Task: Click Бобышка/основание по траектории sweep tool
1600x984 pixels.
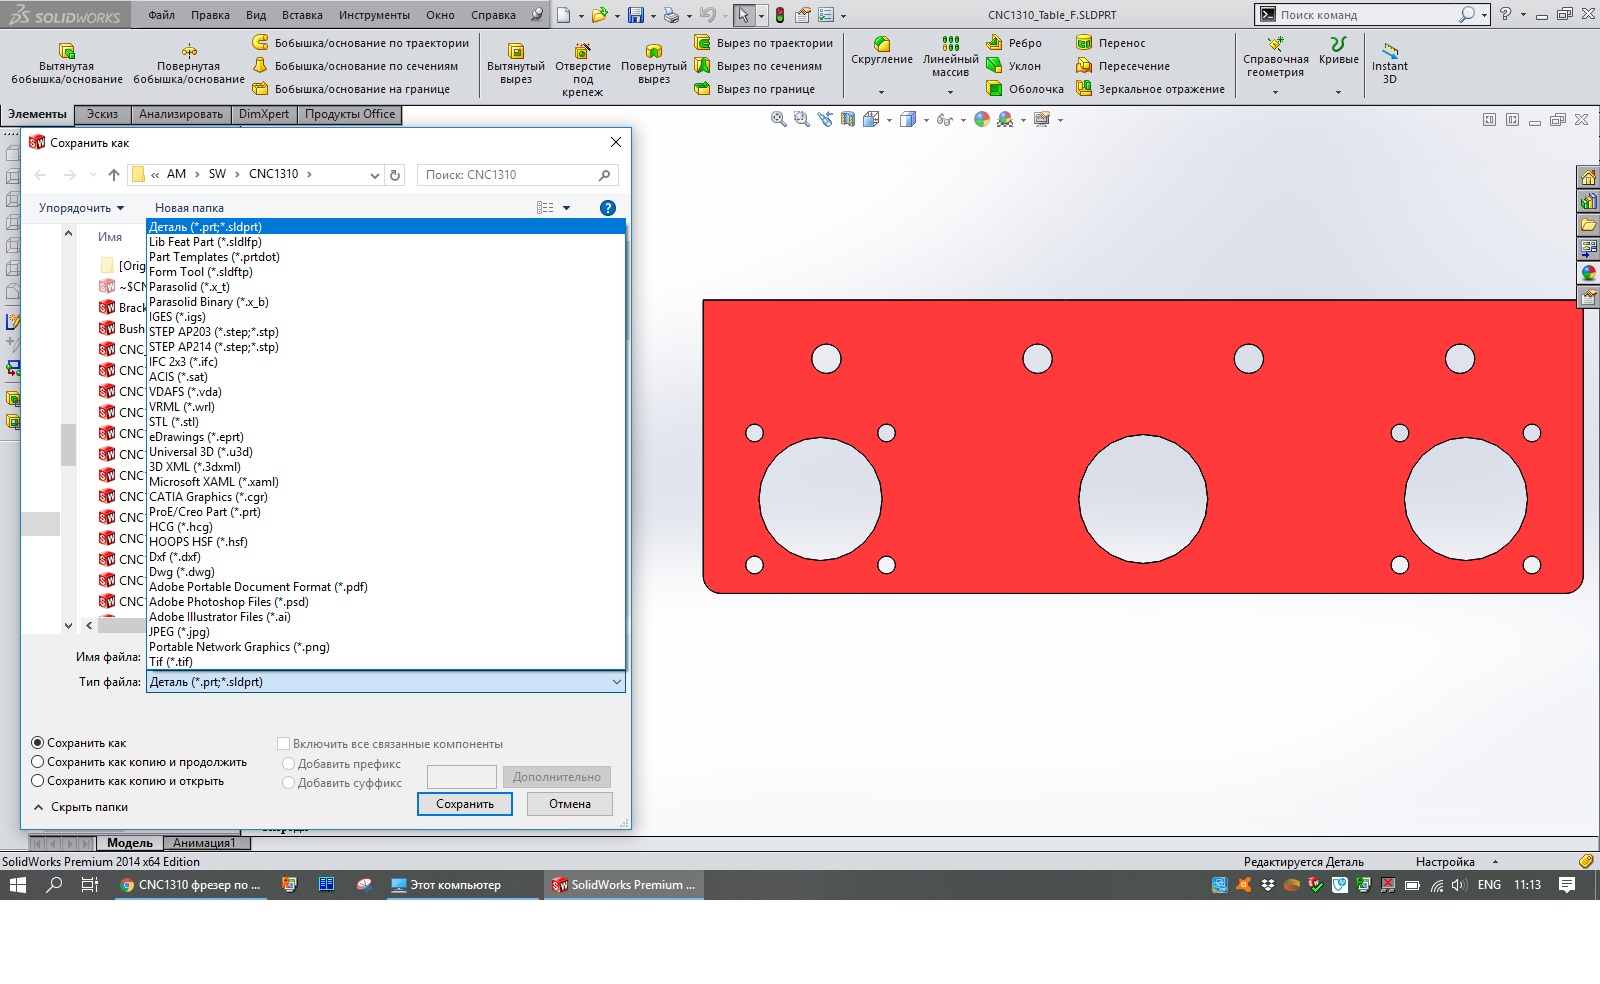Action: tap(361, 43)
